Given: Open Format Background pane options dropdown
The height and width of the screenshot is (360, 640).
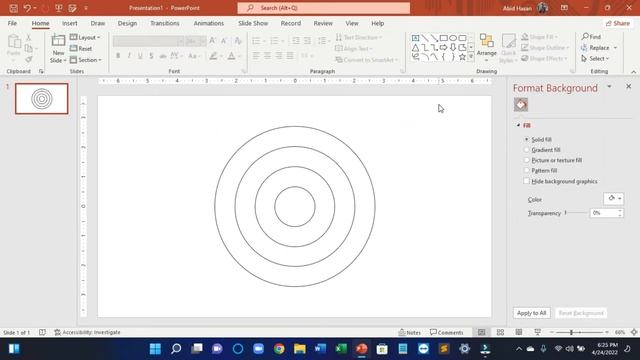Looking at the screenshot, I should pyautogui.click(x=609, y=87).
